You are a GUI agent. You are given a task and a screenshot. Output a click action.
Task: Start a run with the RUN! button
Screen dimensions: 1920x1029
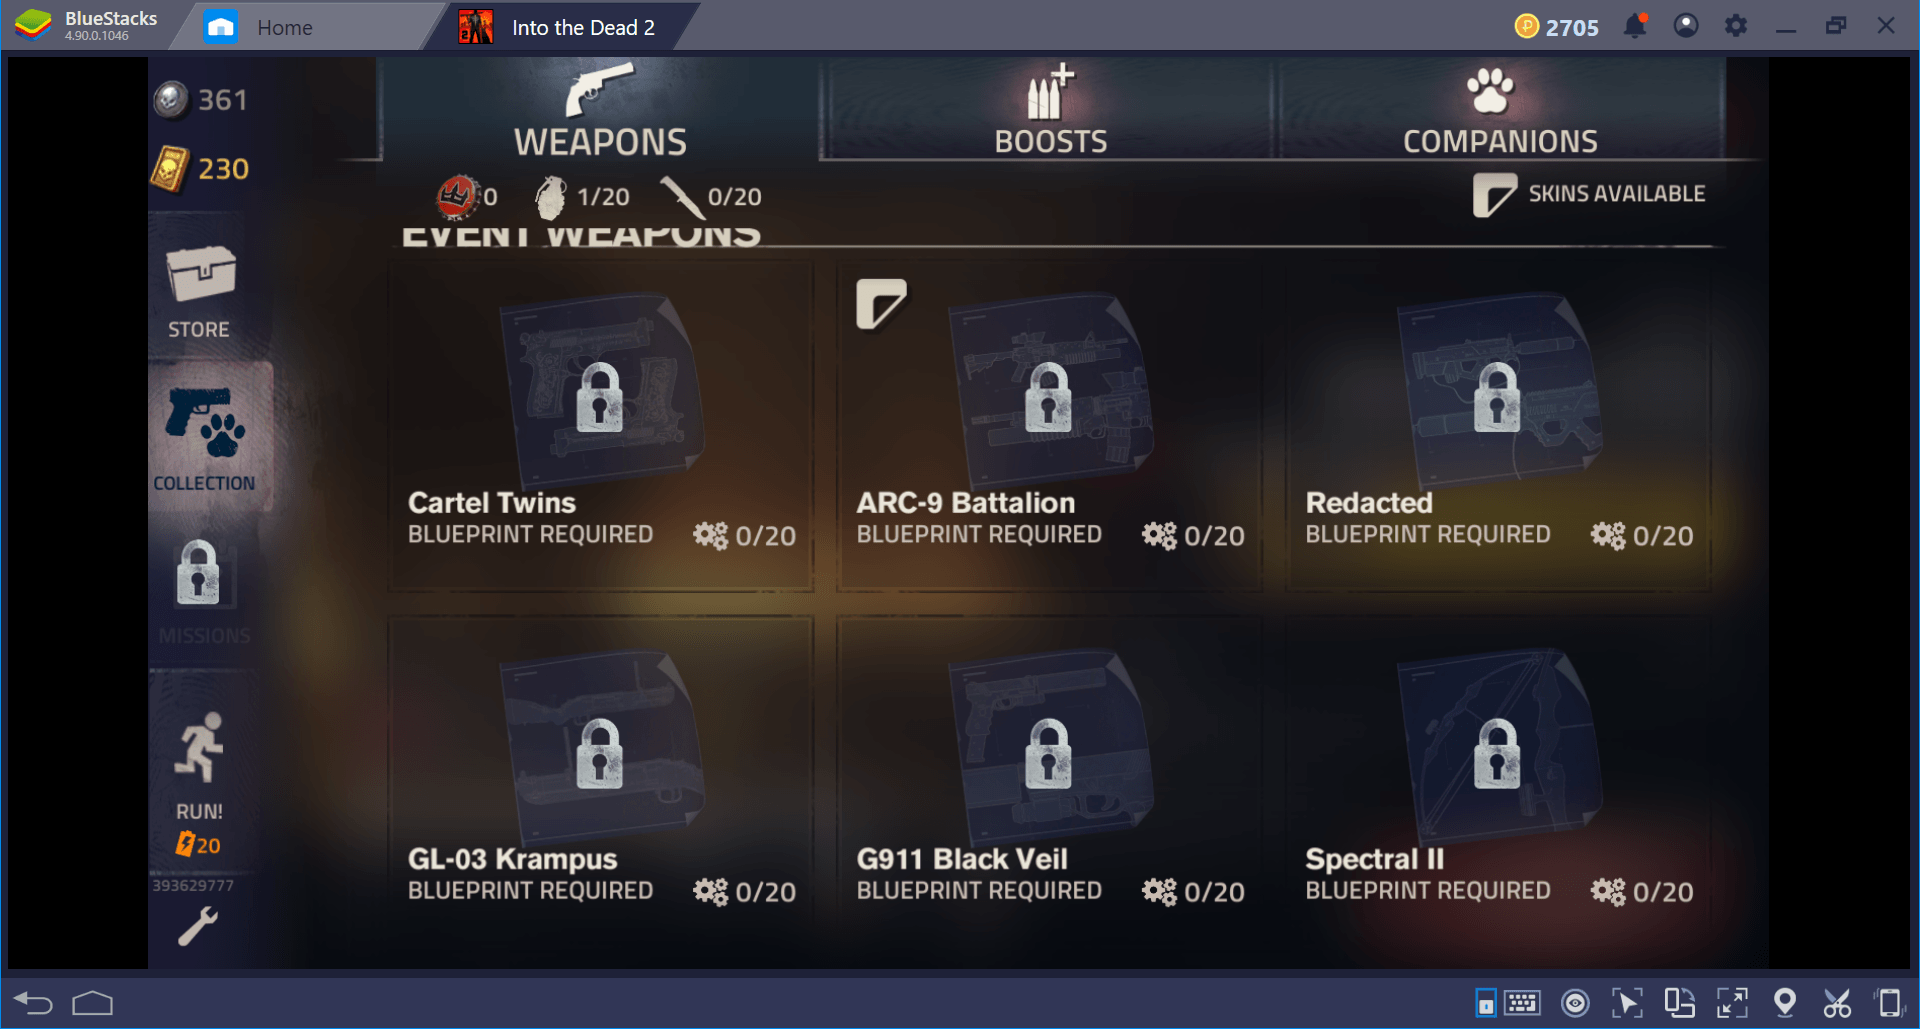199,782
